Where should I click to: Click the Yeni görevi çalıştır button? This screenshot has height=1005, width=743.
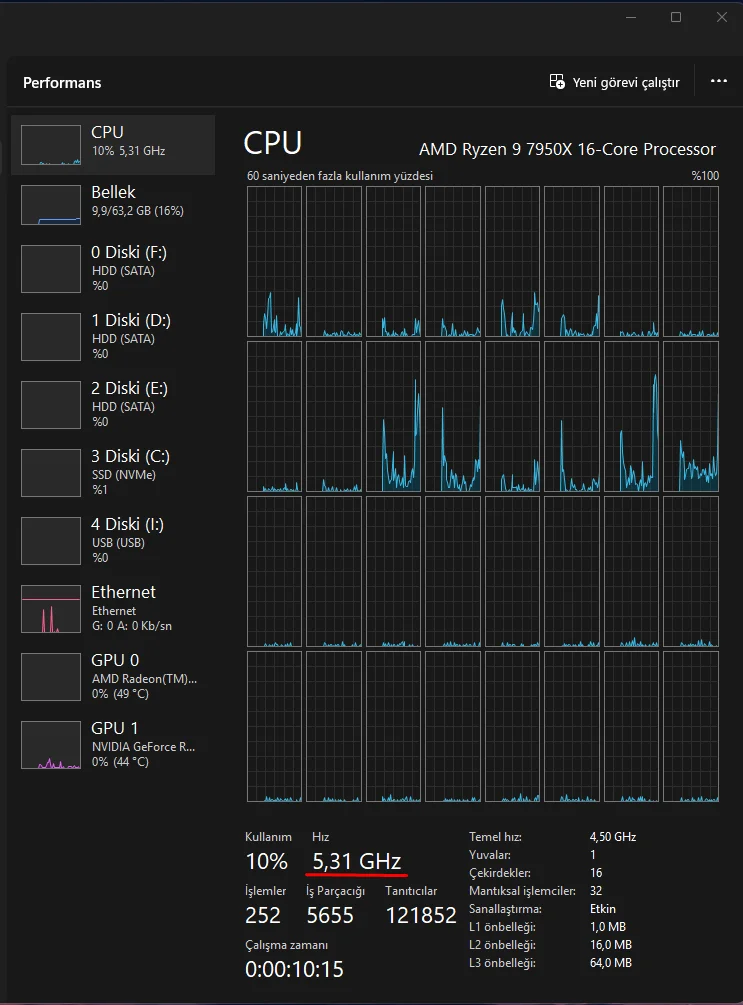click(x=615, y=82)
